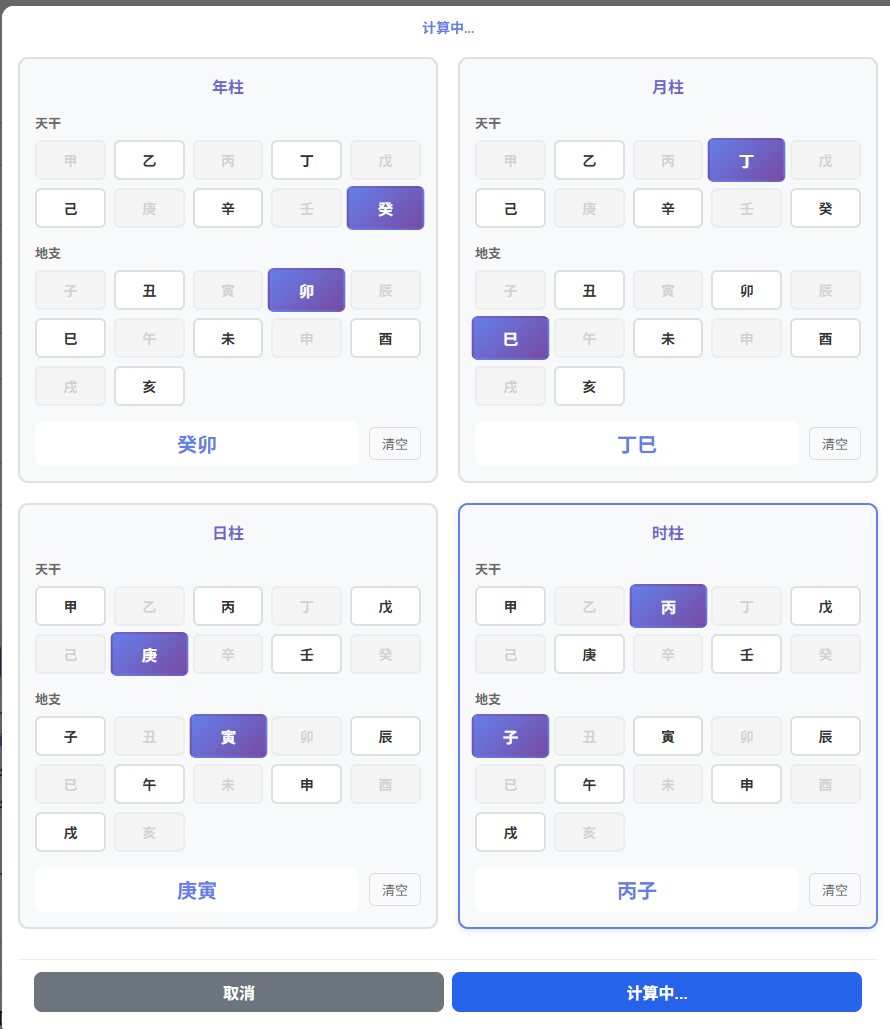Select 申 earthly branch in 时柱
890x1029 pixels.
click(746, 784)
